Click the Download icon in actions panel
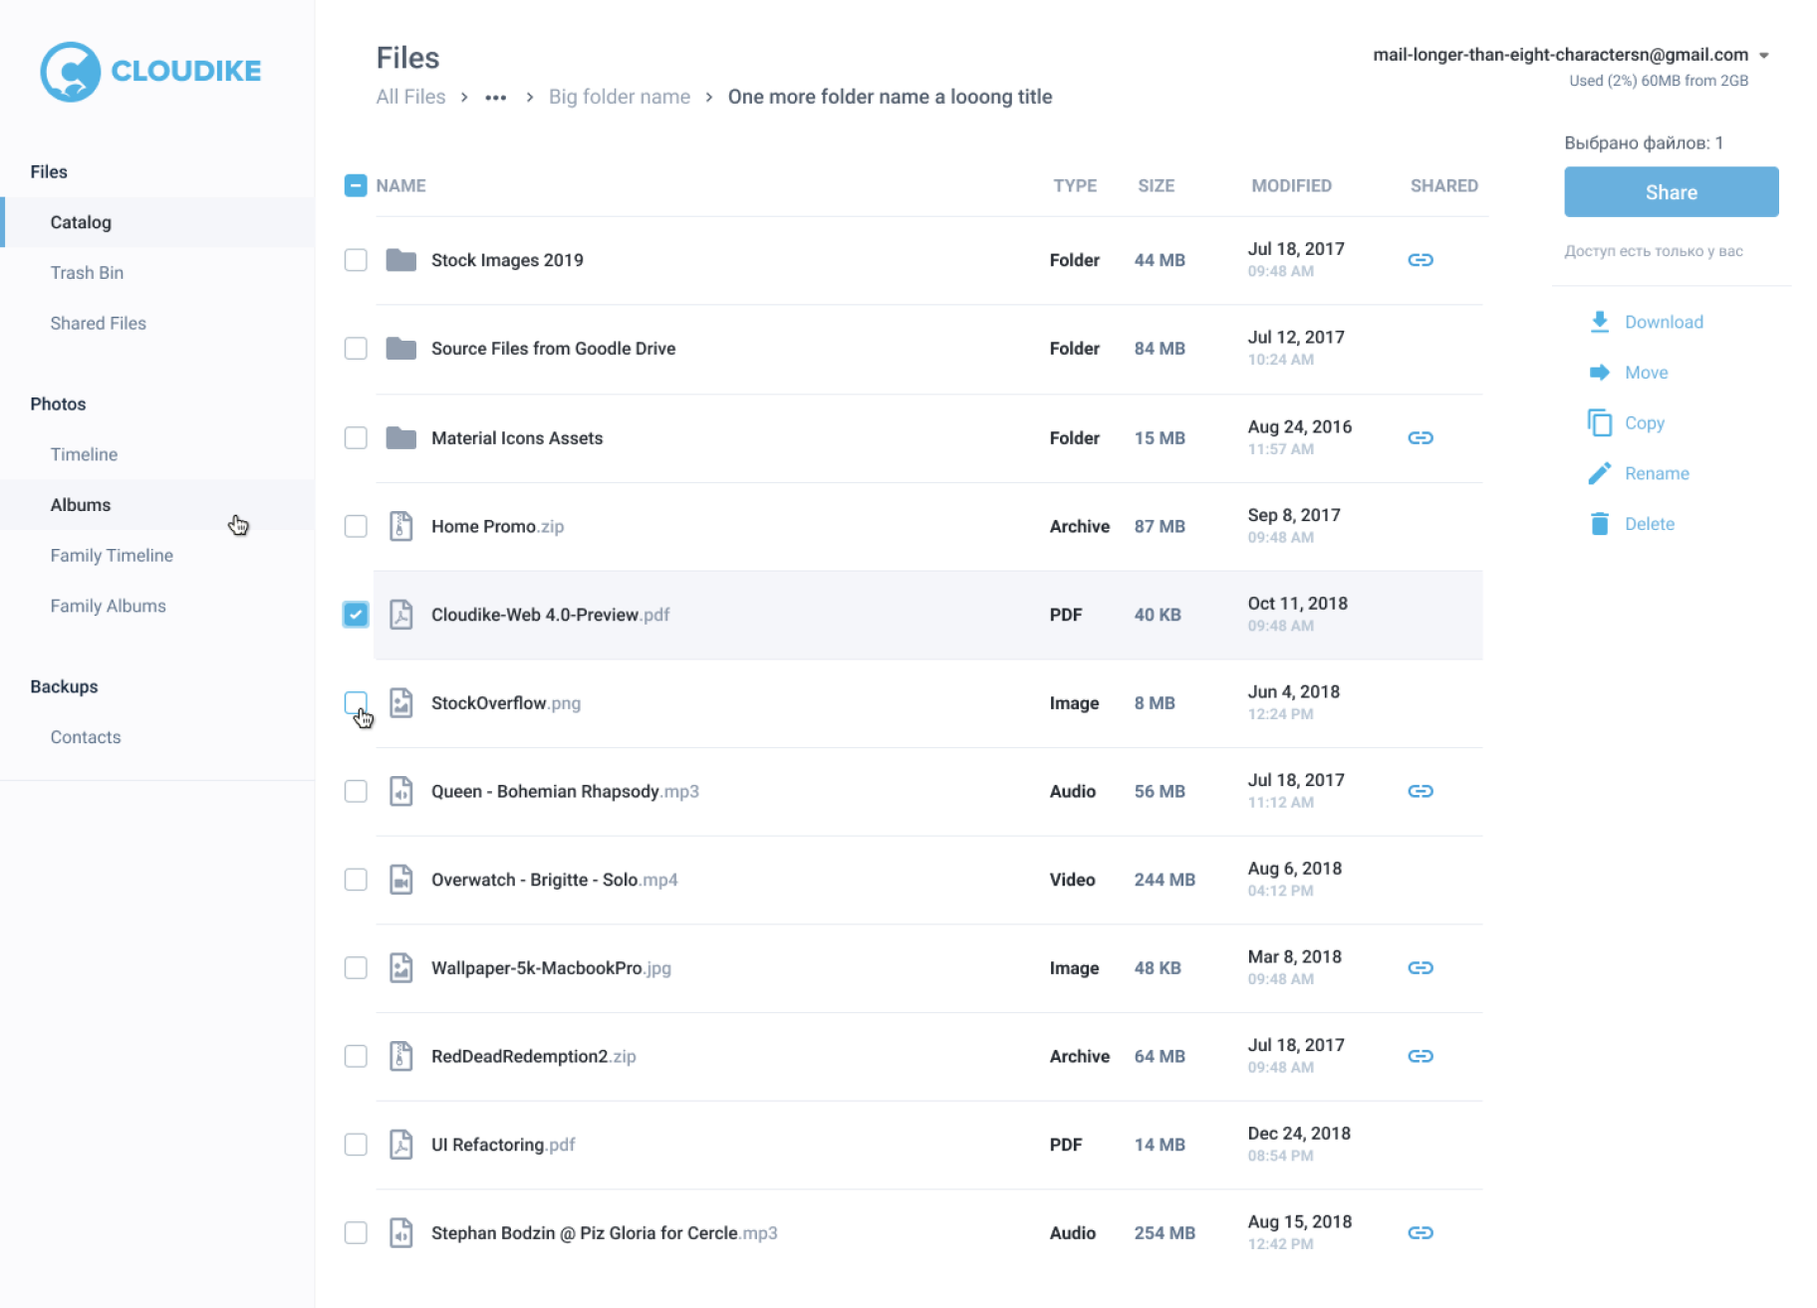Viewport: 1817px width, 1308px height. point(1599,322)
